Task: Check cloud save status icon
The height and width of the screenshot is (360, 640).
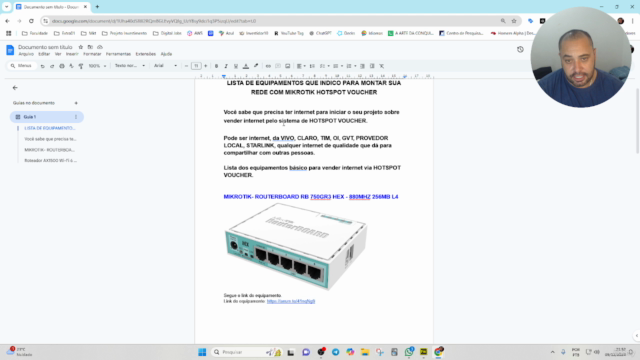Action: (x=100, y=47)
